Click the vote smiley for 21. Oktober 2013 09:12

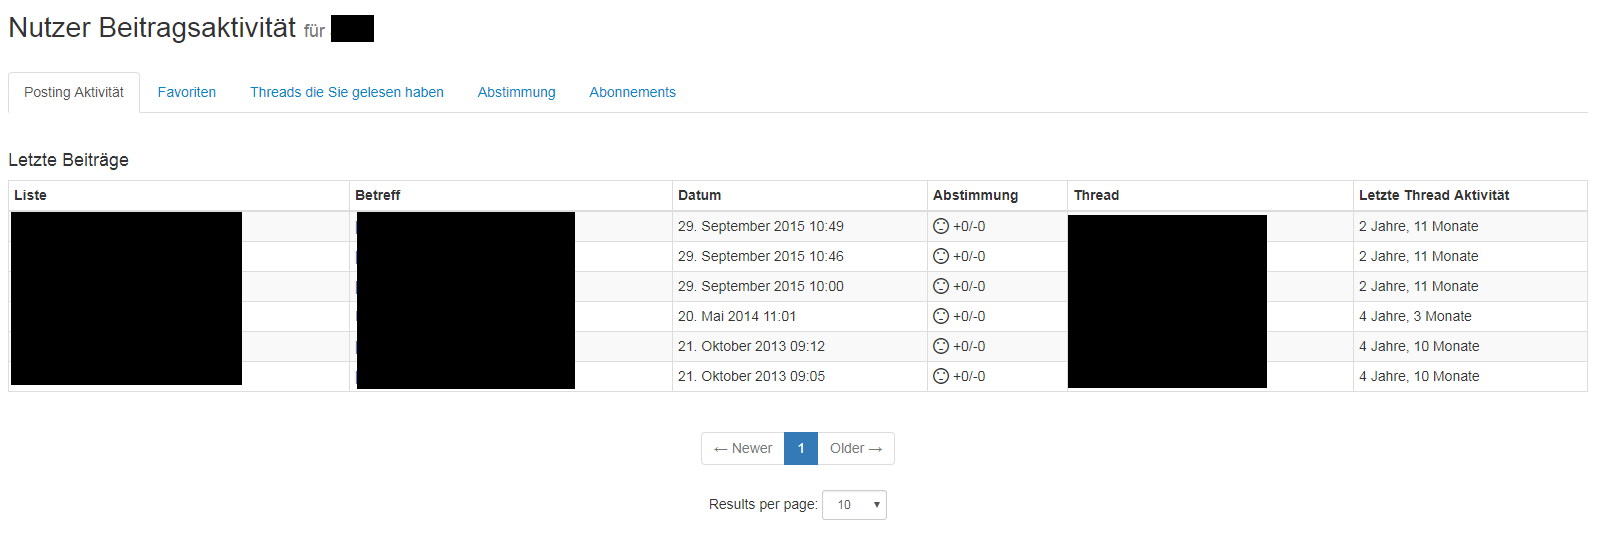click(x=940, y=346)
